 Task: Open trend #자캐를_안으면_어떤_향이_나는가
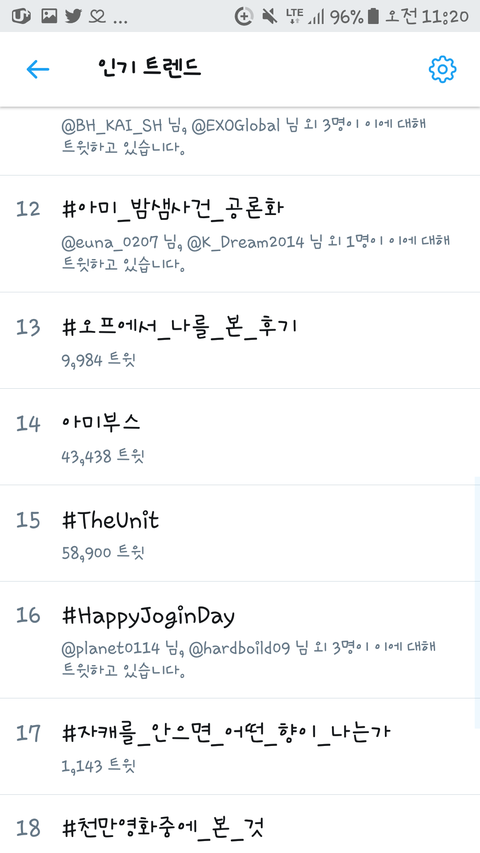[x=240, y=746]
